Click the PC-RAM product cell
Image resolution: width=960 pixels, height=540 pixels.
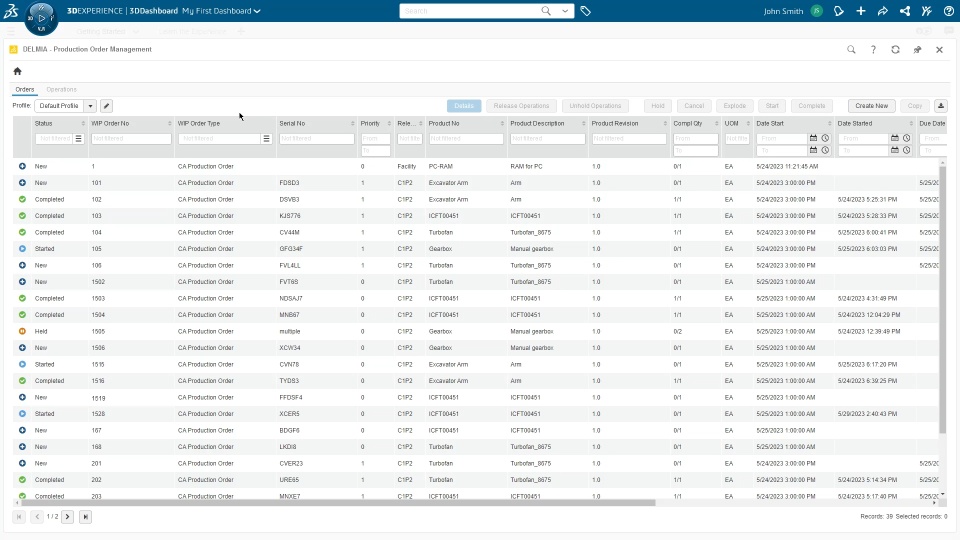tap(441, 167)
